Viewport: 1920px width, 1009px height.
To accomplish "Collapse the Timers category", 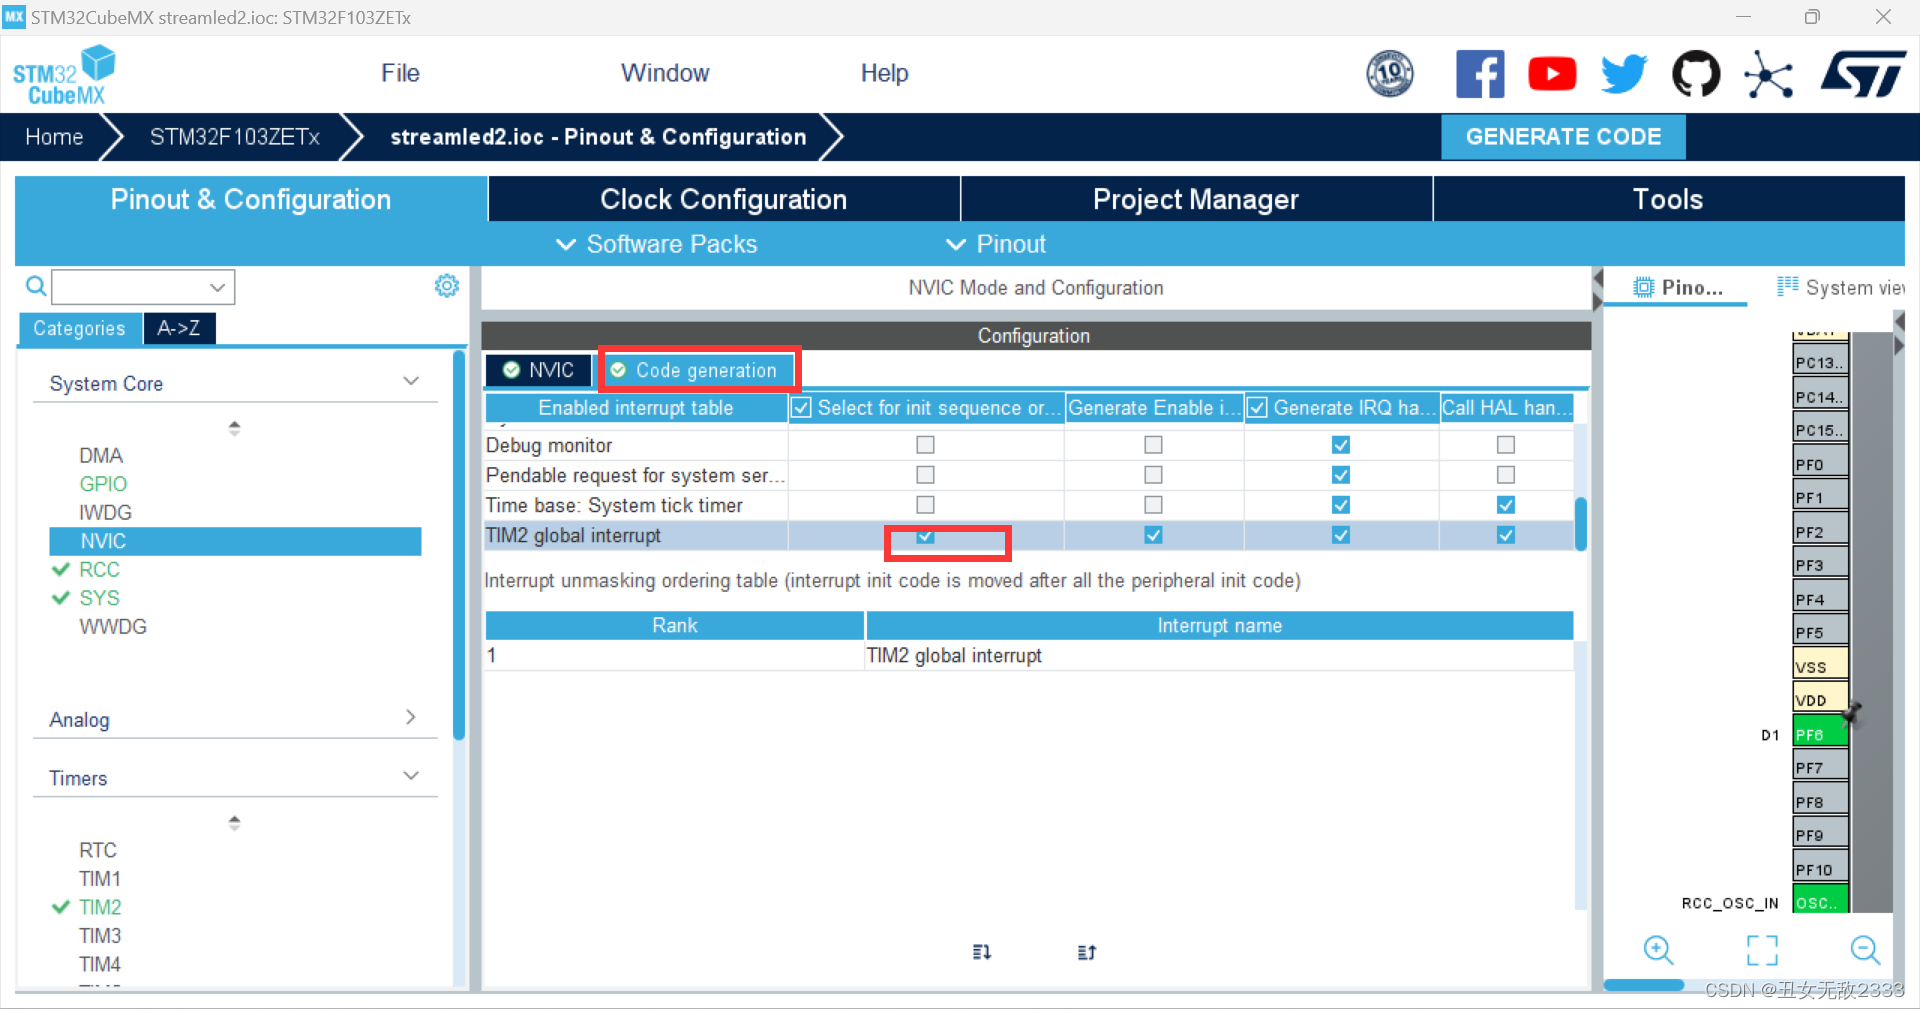I will [x=410, y=776].
